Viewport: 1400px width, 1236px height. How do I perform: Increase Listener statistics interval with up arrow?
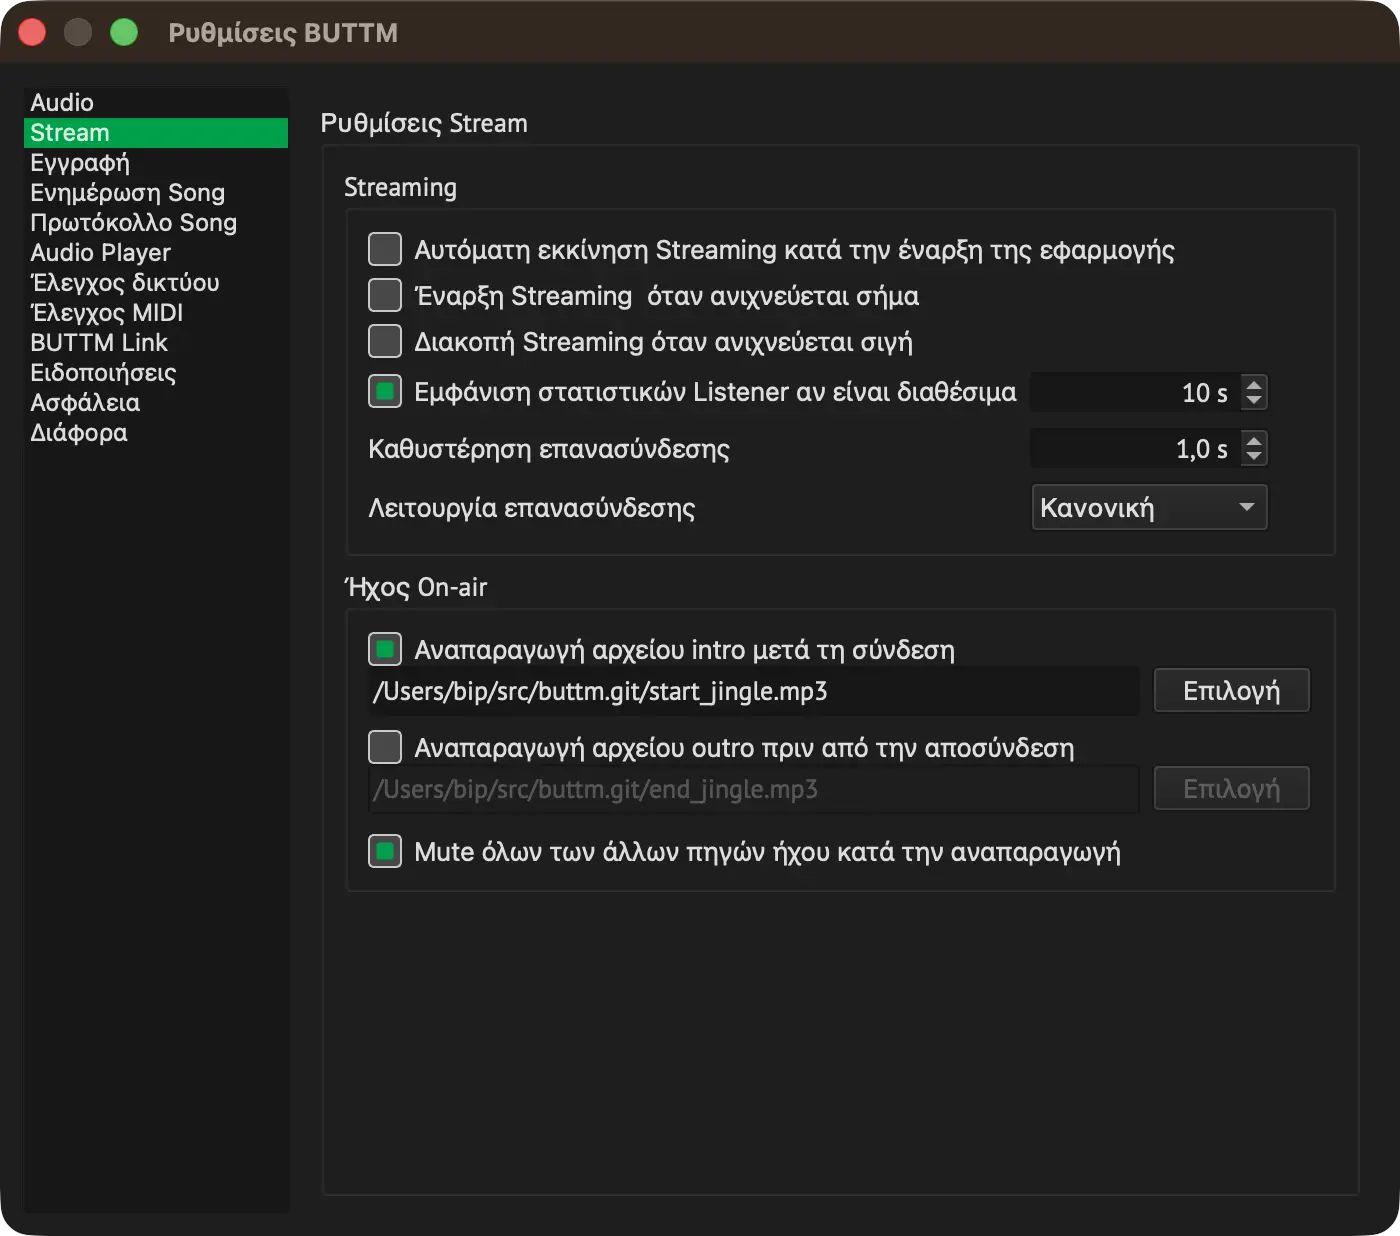pos(1254,384)
